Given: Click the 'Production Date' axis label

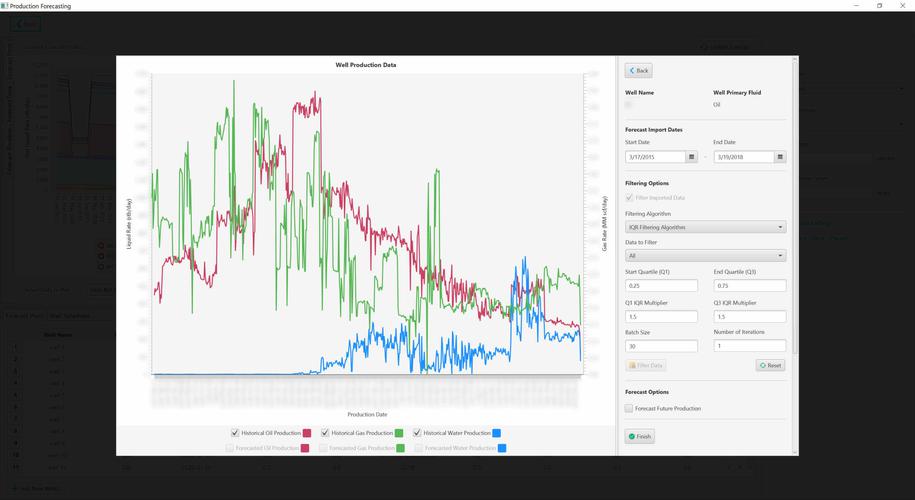Looking at the screenshot, I should [x=367, y=414].
